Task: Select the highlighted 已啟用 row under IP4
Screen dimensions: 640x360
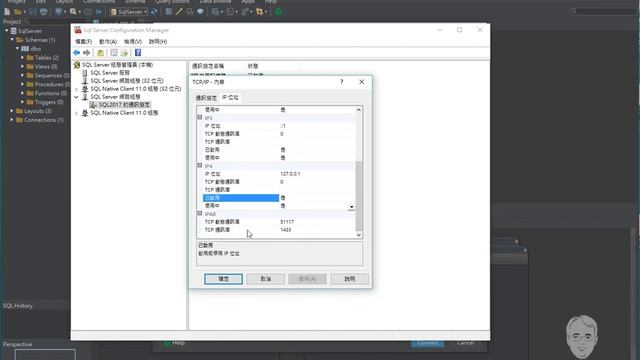Action: pos(241,198)
